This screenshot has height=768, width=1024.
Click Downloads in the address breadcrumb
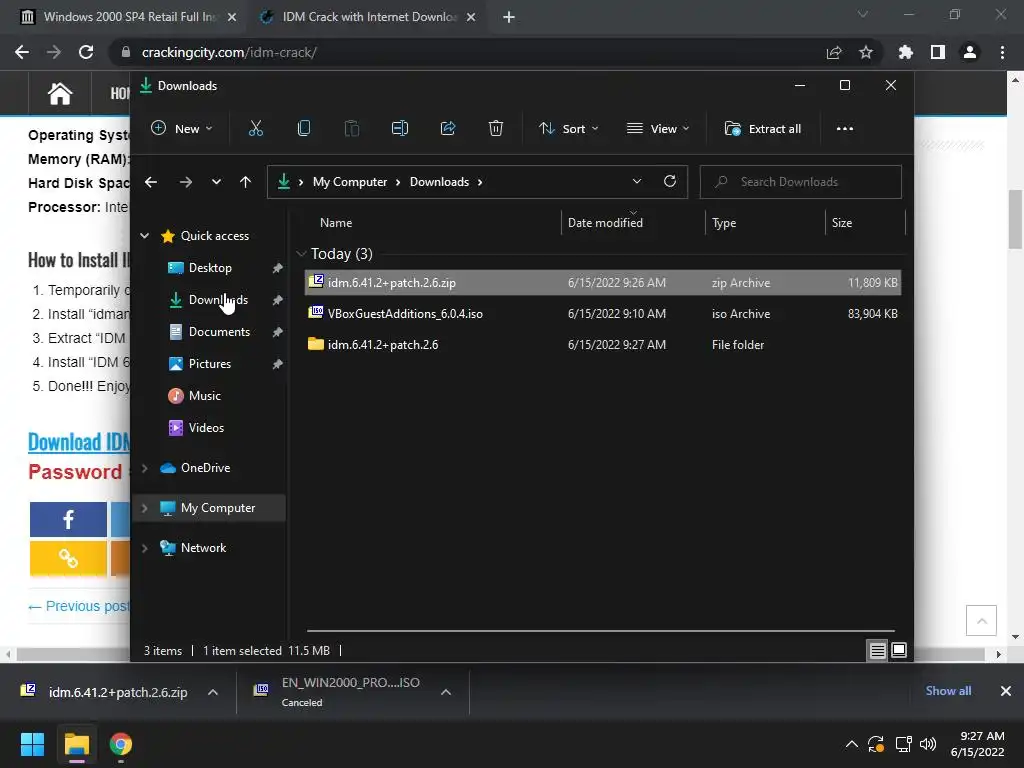point(439,182)
